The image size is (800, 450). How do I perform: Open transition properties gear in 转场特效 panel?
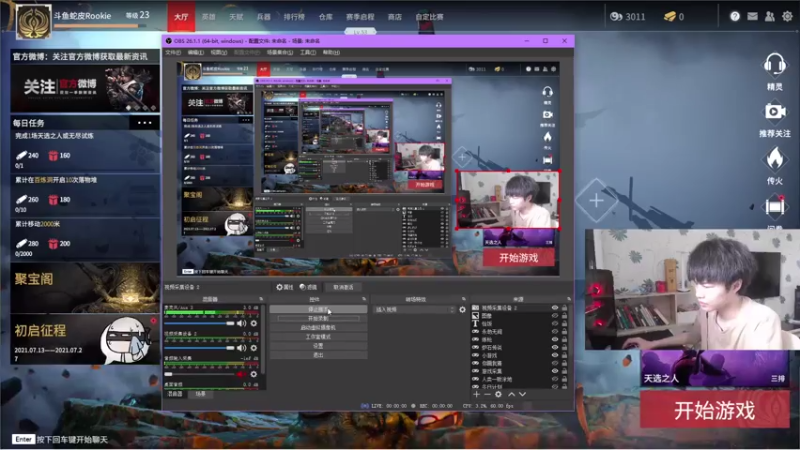(462, 310)
